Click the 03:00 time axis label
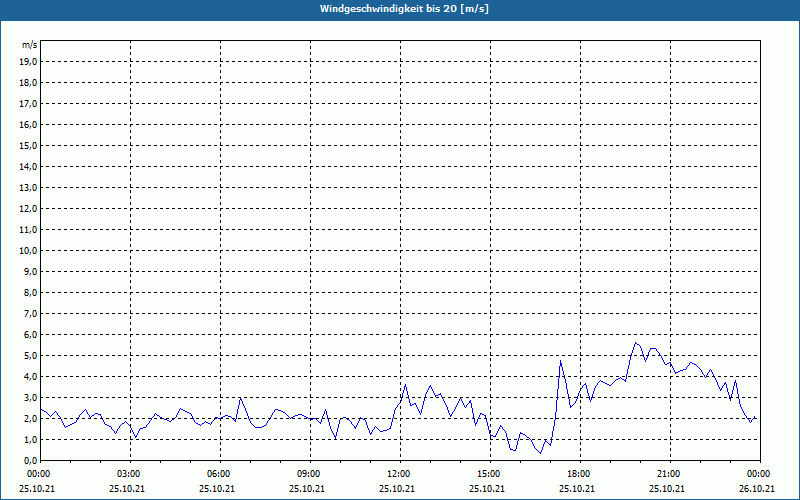800x500 pixels. (128, 473)
